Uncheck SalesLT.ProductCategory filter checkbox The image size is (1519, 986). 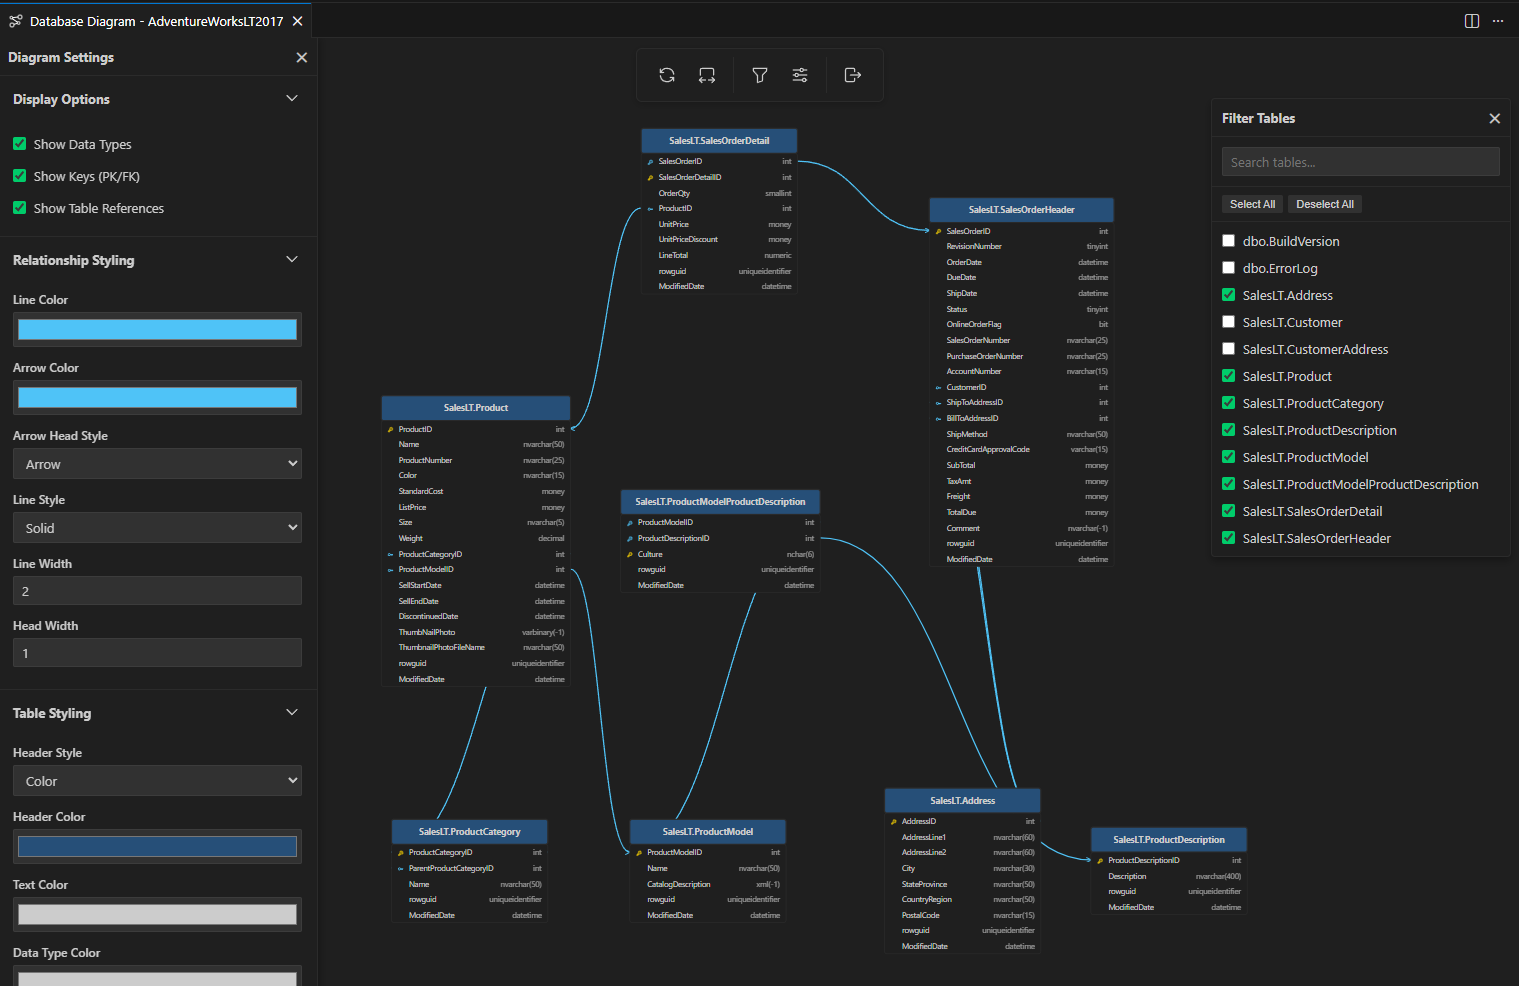point(1229,403)
